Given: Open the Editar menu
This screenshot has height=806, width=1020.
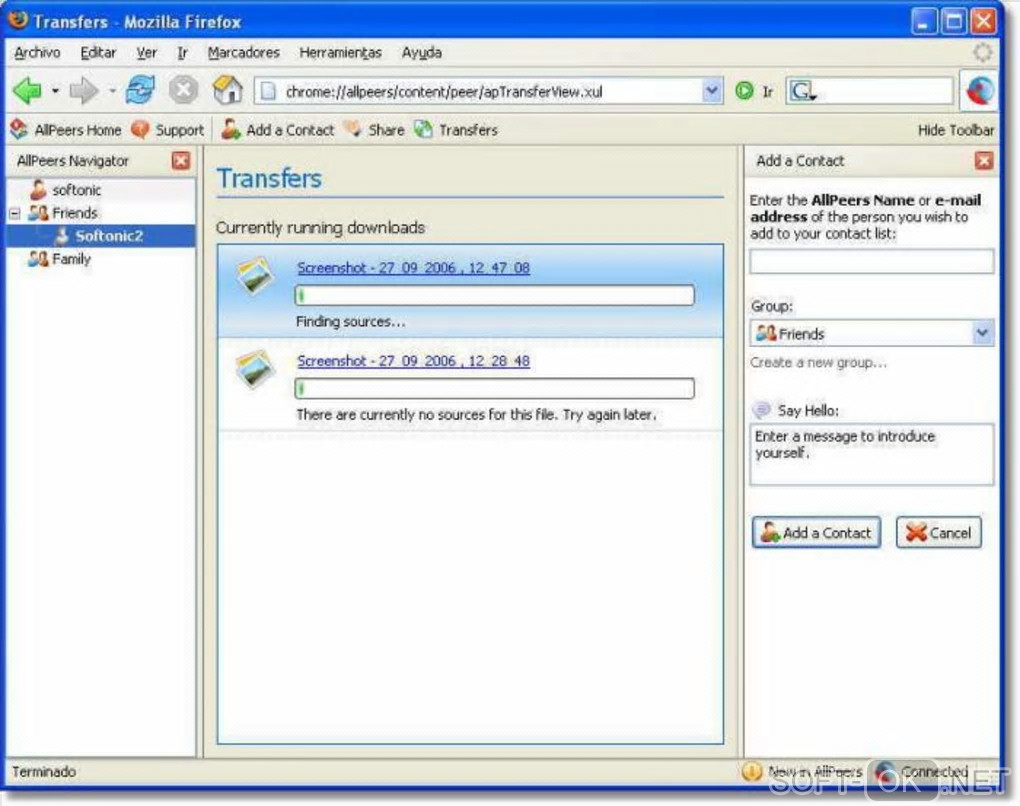Looking at the screenshot, I should 98,52.
